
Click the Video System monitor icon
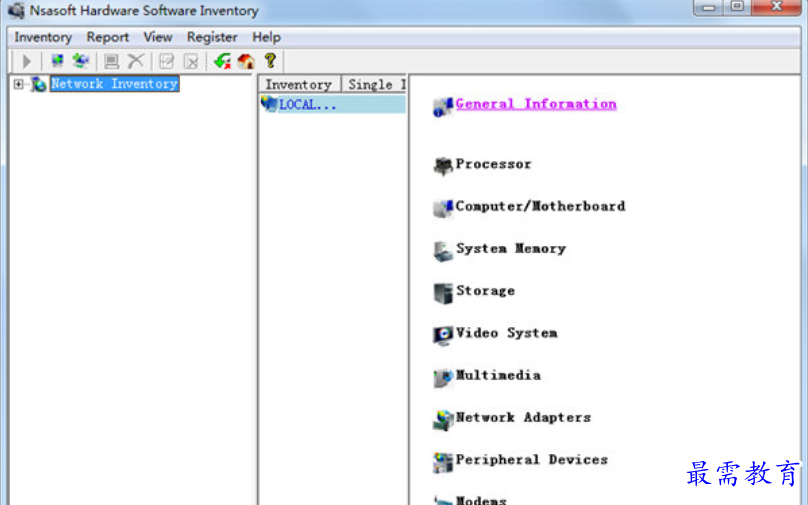coord(443,335)
